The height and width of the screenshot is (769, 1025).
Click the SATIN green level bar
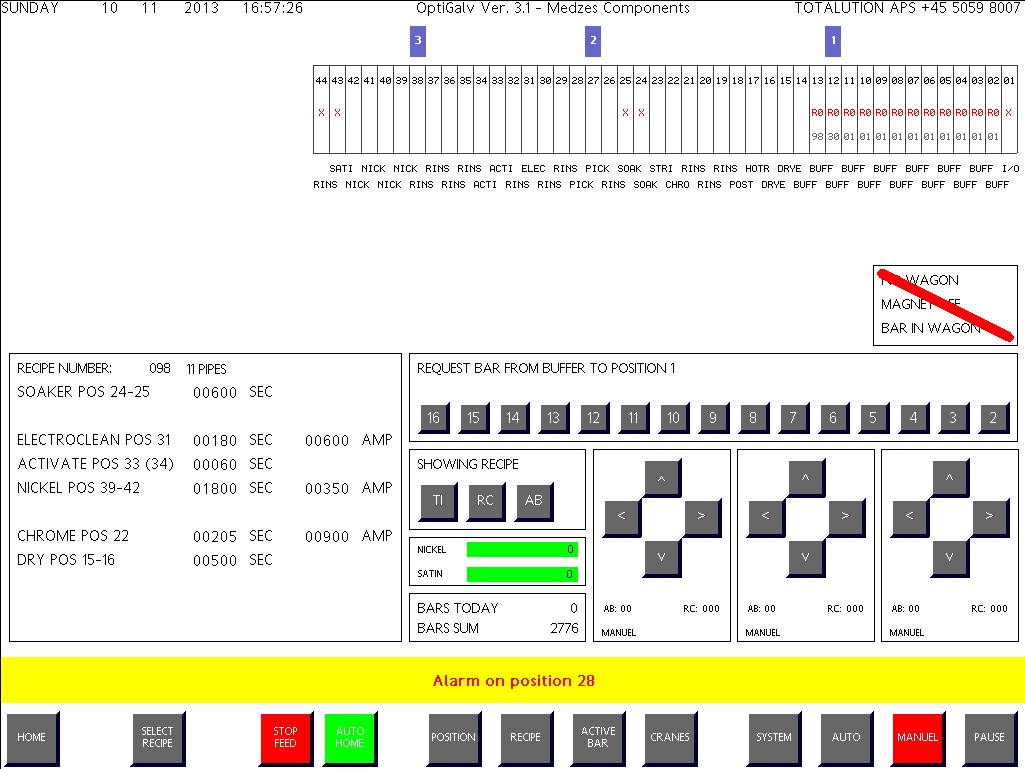click(522, 574)
